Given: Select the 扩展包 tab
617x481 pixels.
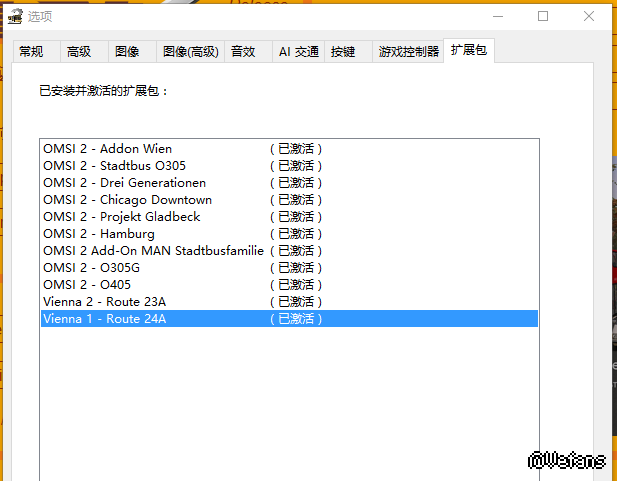Looking at the screenshot, I should click(469, 50).
